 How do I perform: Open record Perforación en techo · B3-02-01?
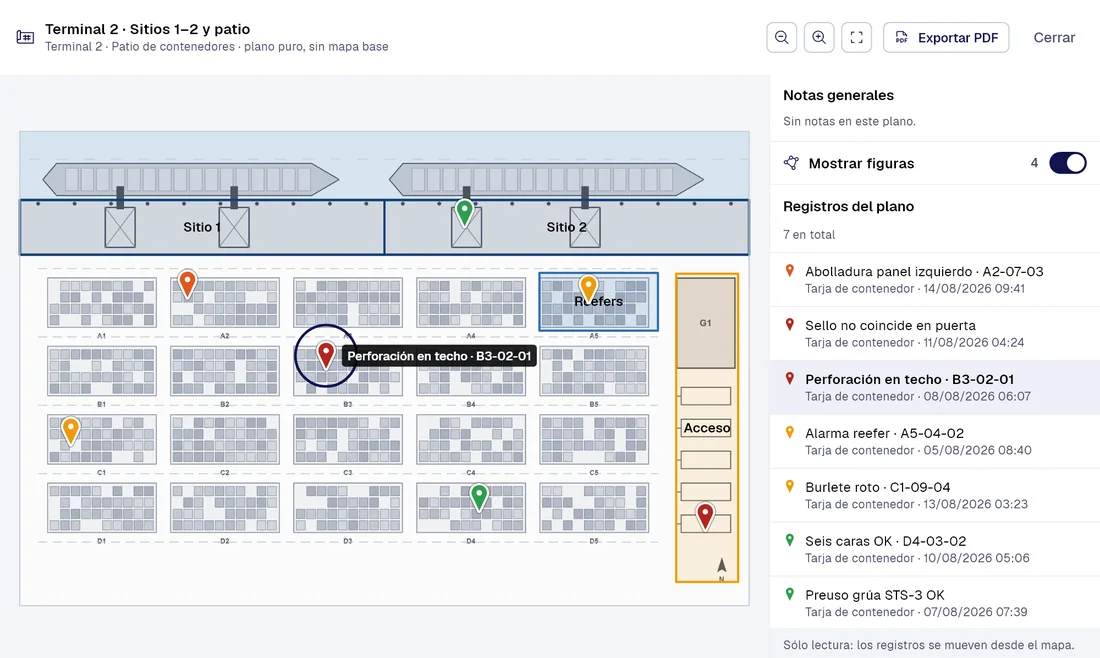tap(934, 387)
